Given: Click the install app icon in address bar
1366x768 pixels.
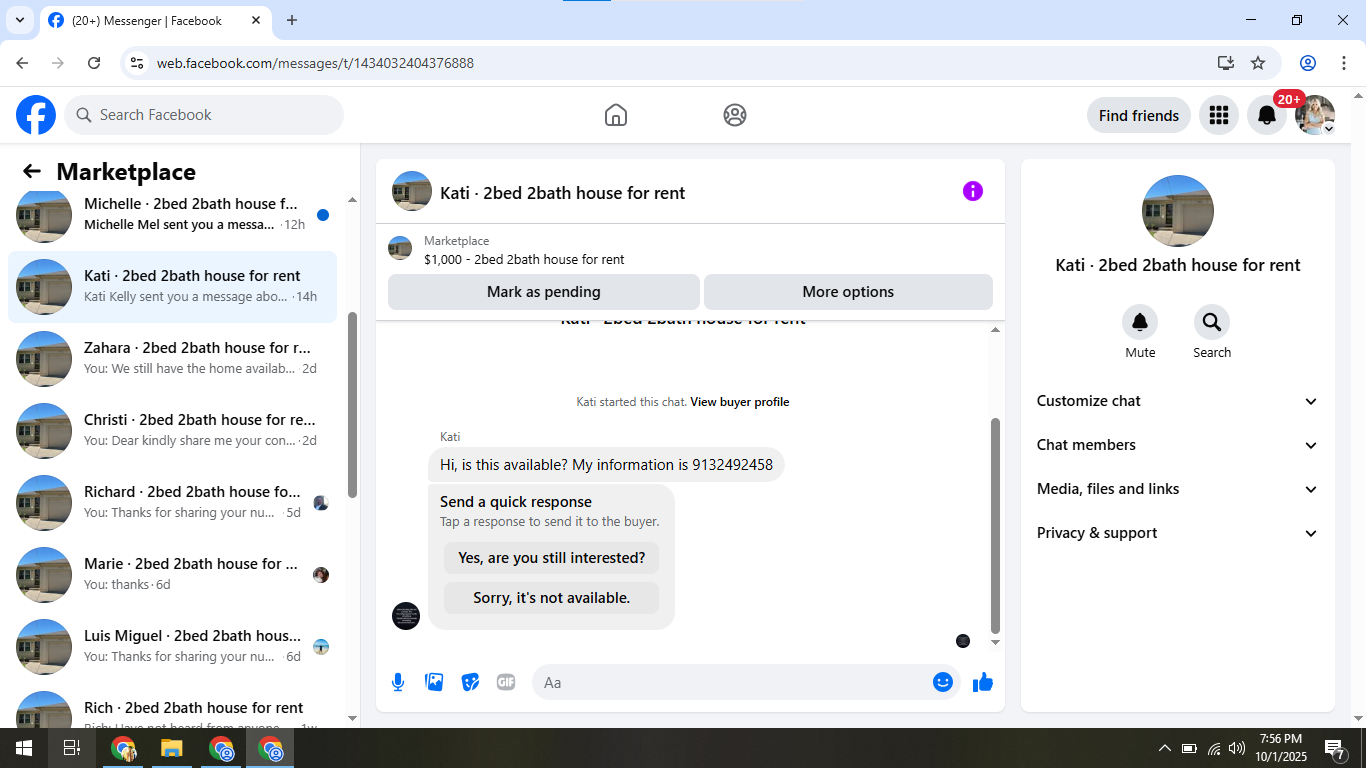Looking at the screenshot, I should pos(1226,63).
